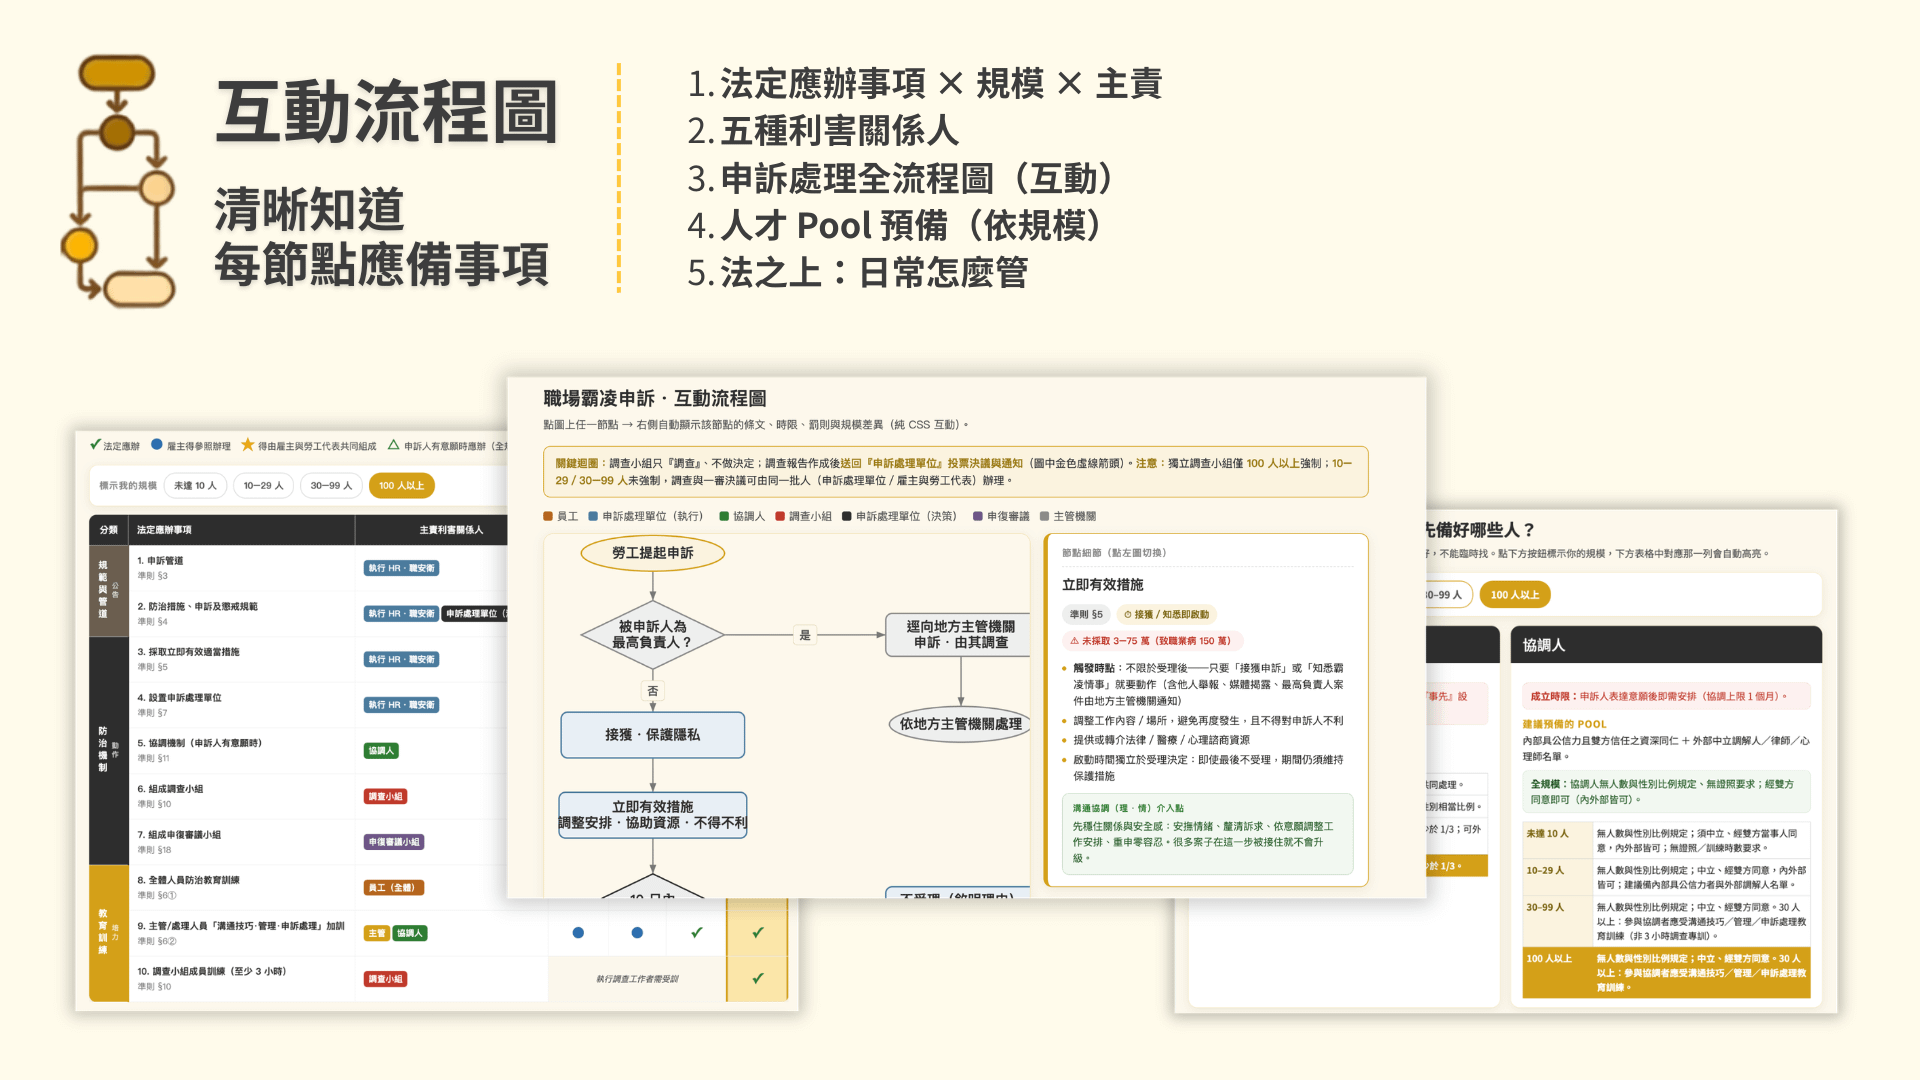Click row 3. 採取立即有效適當措施
1920x1080 pixels.
pyautogui.click(x=300, y=659)
